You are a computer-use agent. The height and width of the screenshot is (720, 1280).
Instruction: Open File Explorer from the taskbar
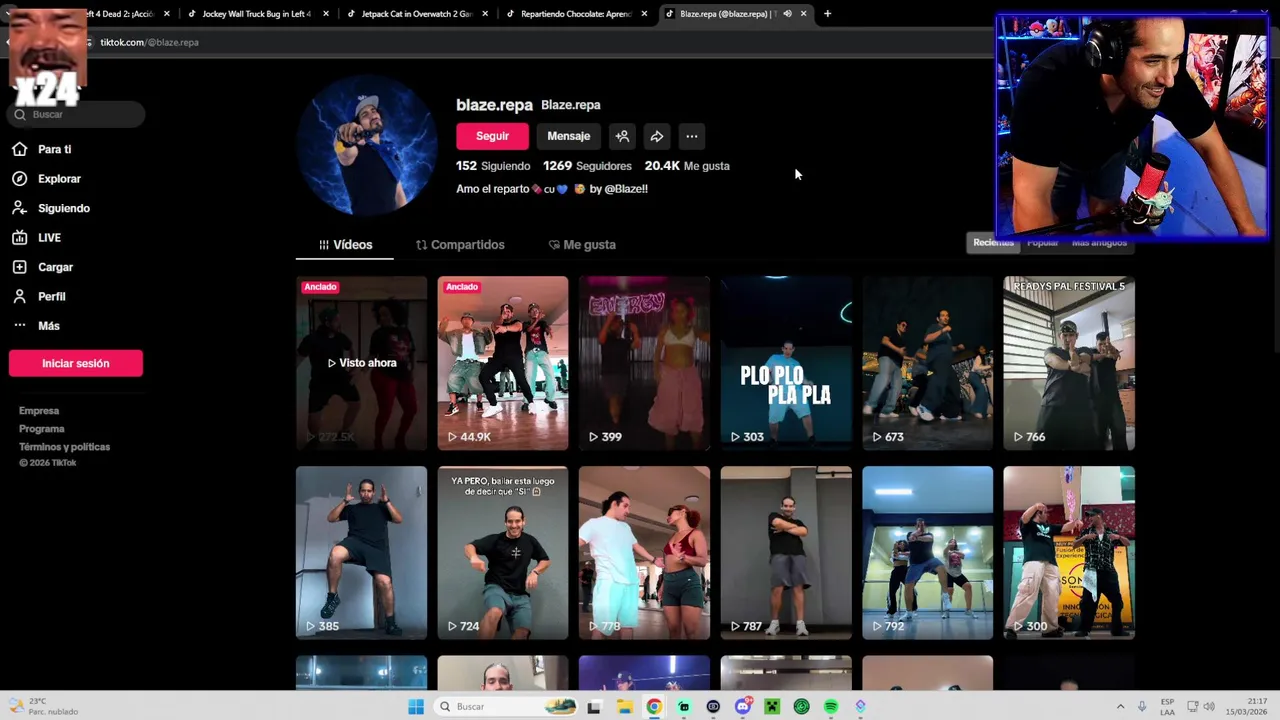624,707
